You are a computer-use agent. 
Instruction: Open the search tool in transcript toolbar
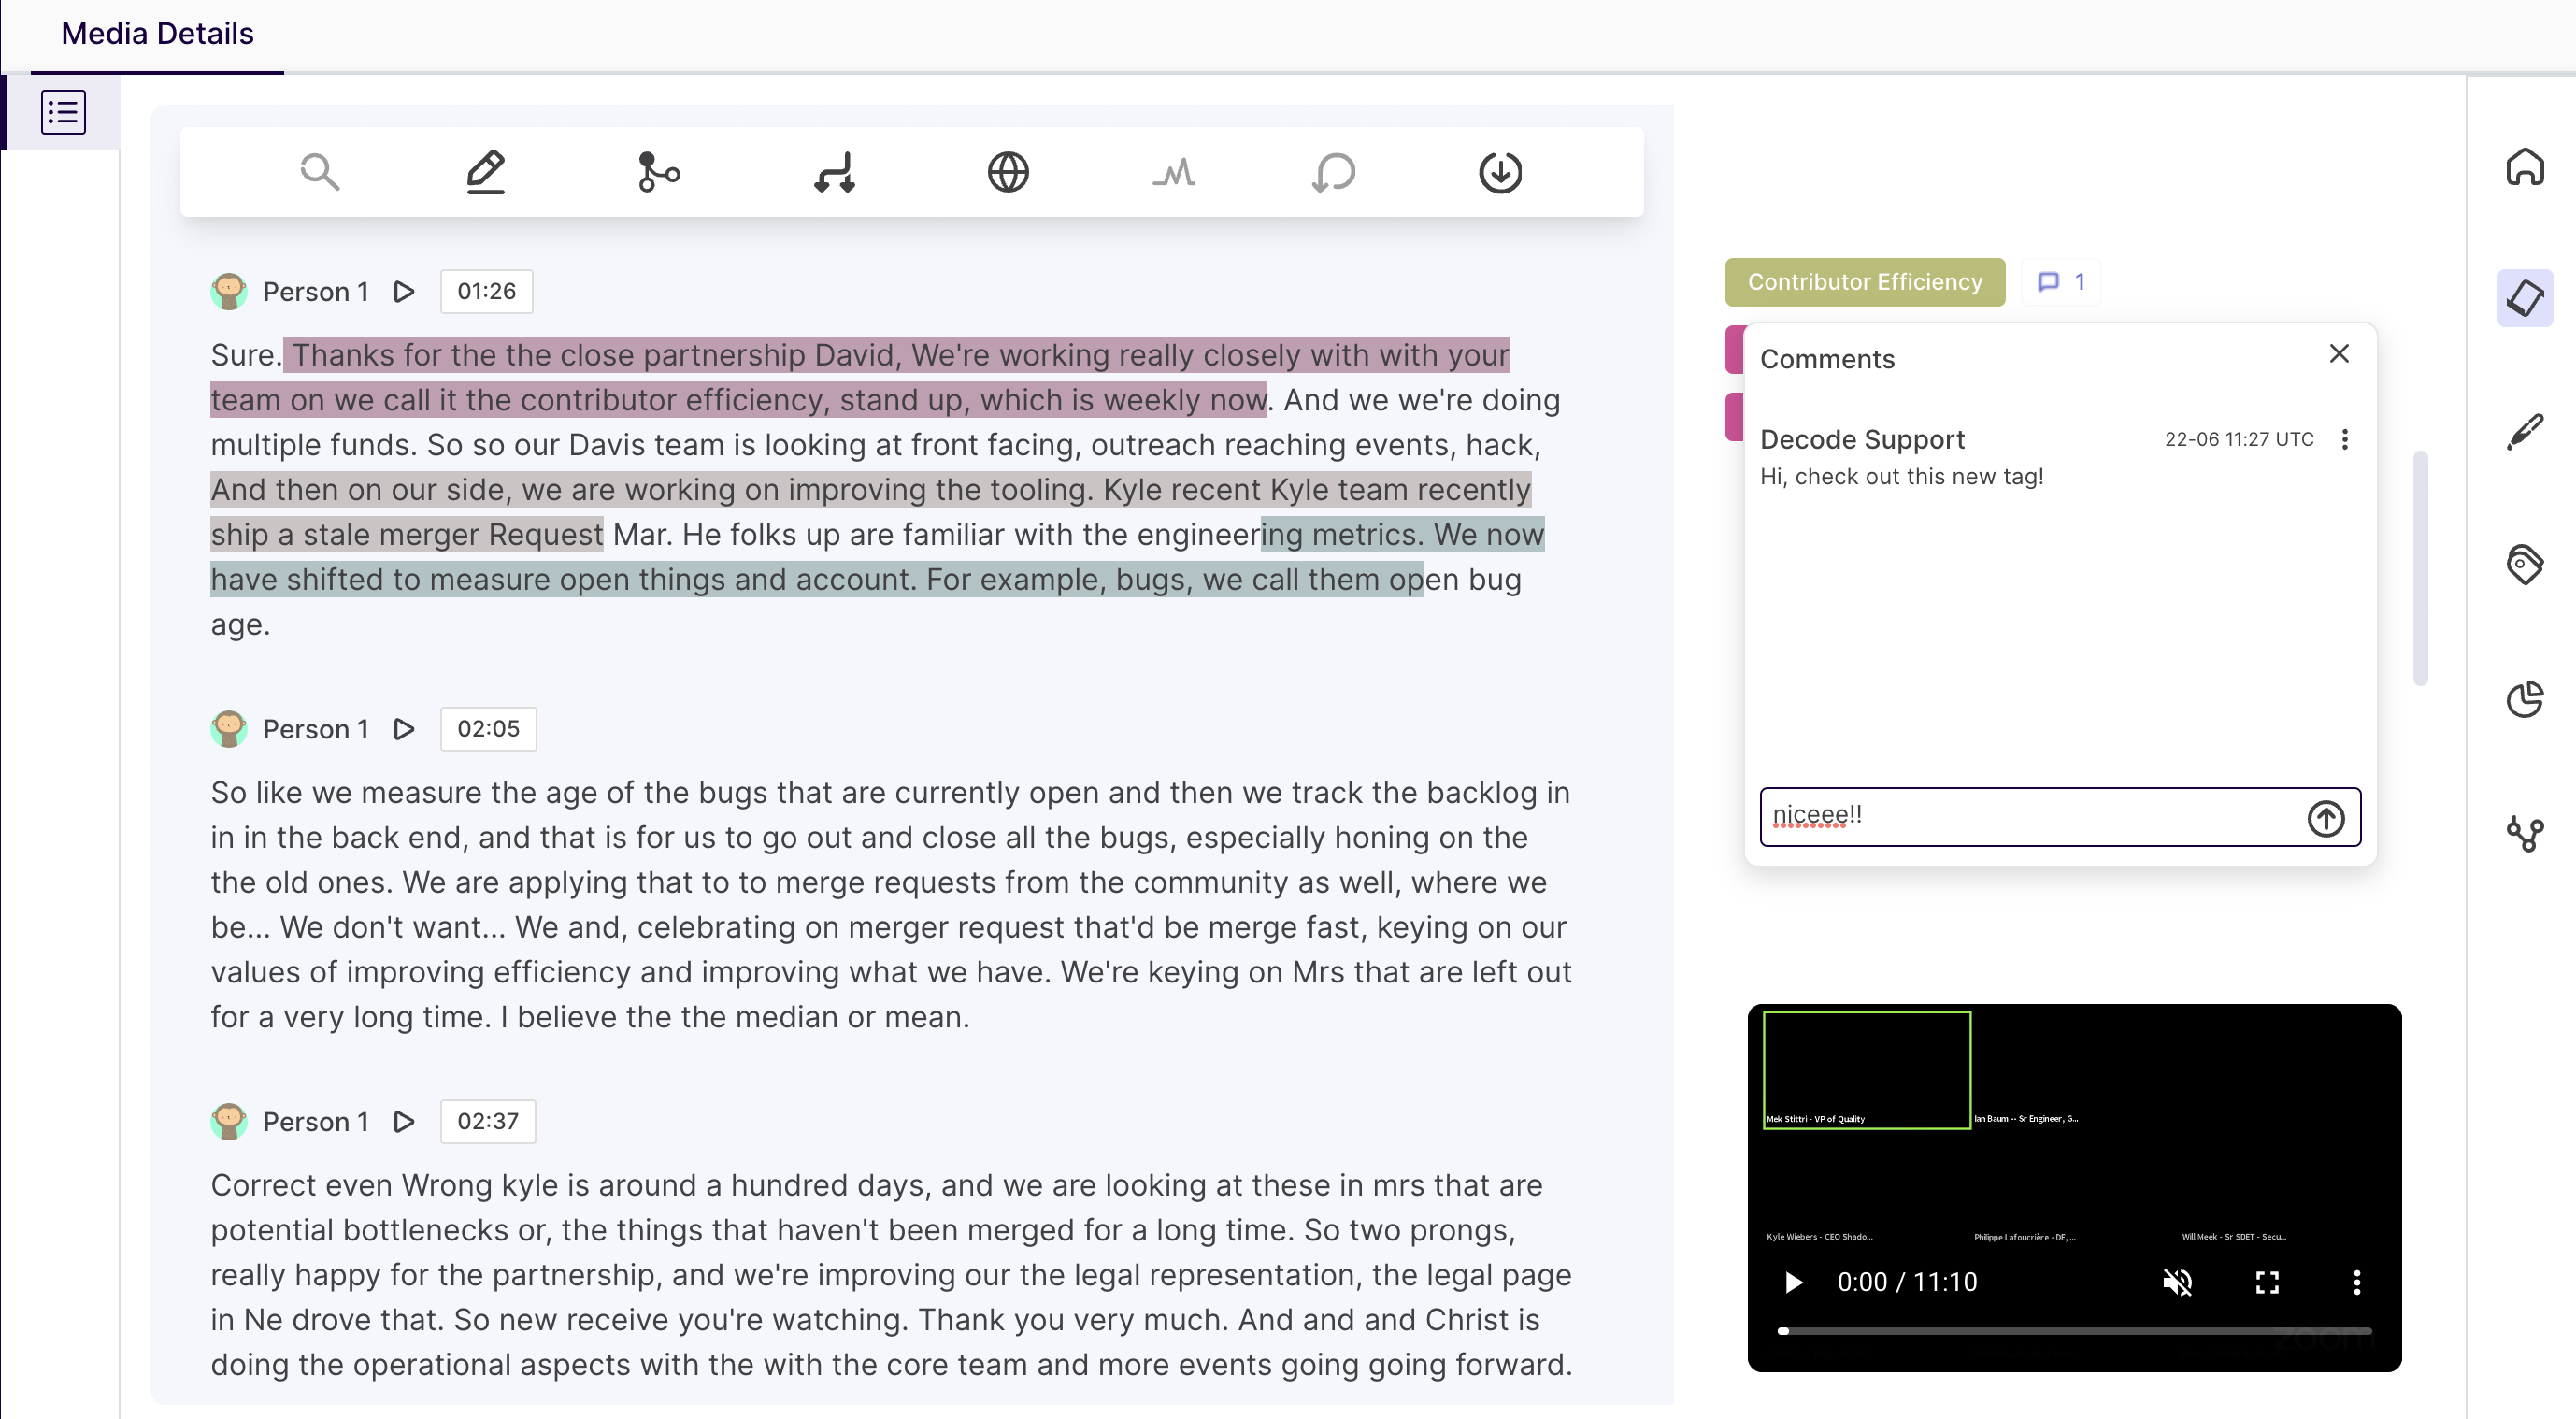(x=320, y=172)
